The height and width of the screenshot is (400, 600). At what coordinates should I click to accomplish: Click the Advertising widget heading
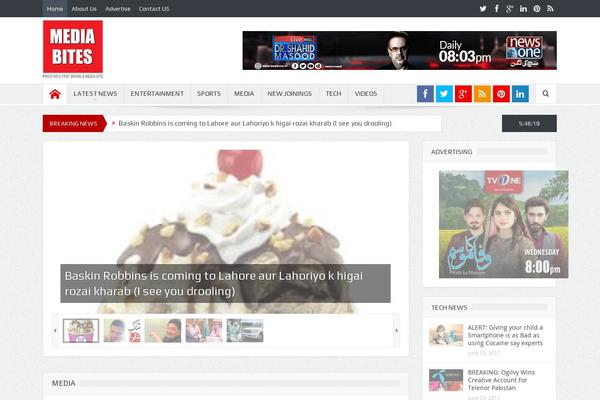(x=452, y=152)
